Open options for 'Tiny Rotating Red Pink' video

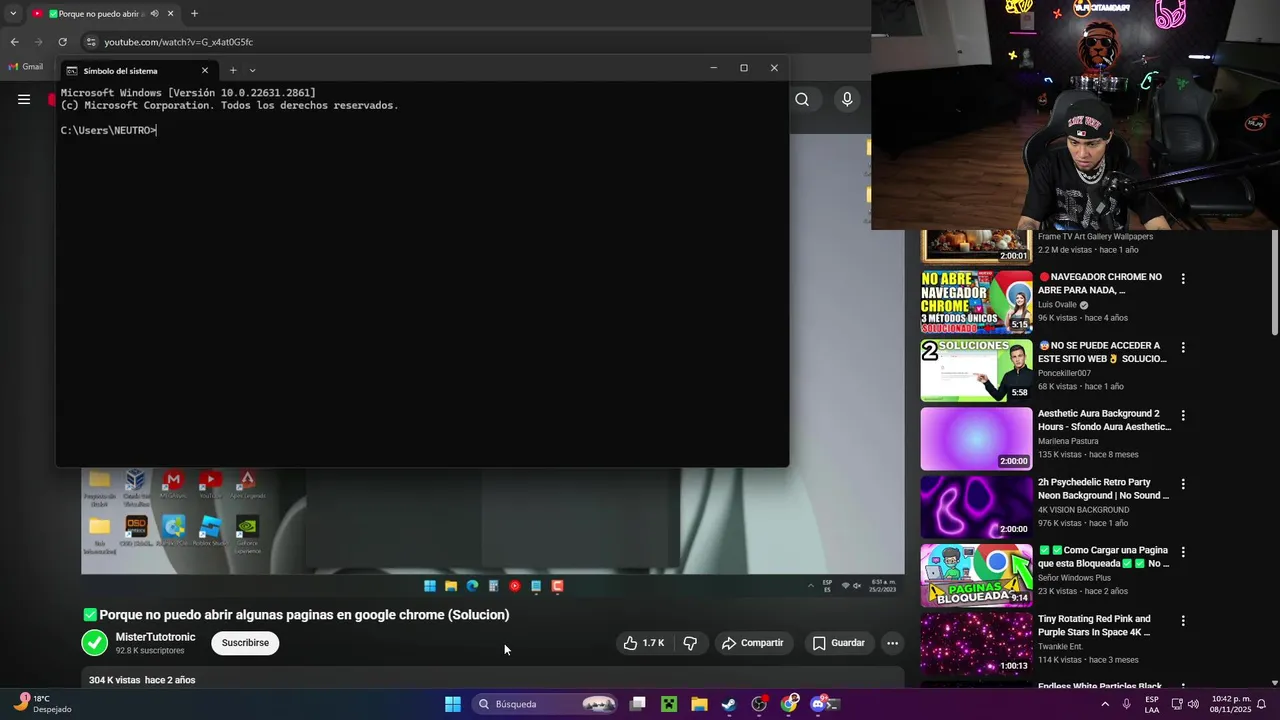tap(1183, 620)
